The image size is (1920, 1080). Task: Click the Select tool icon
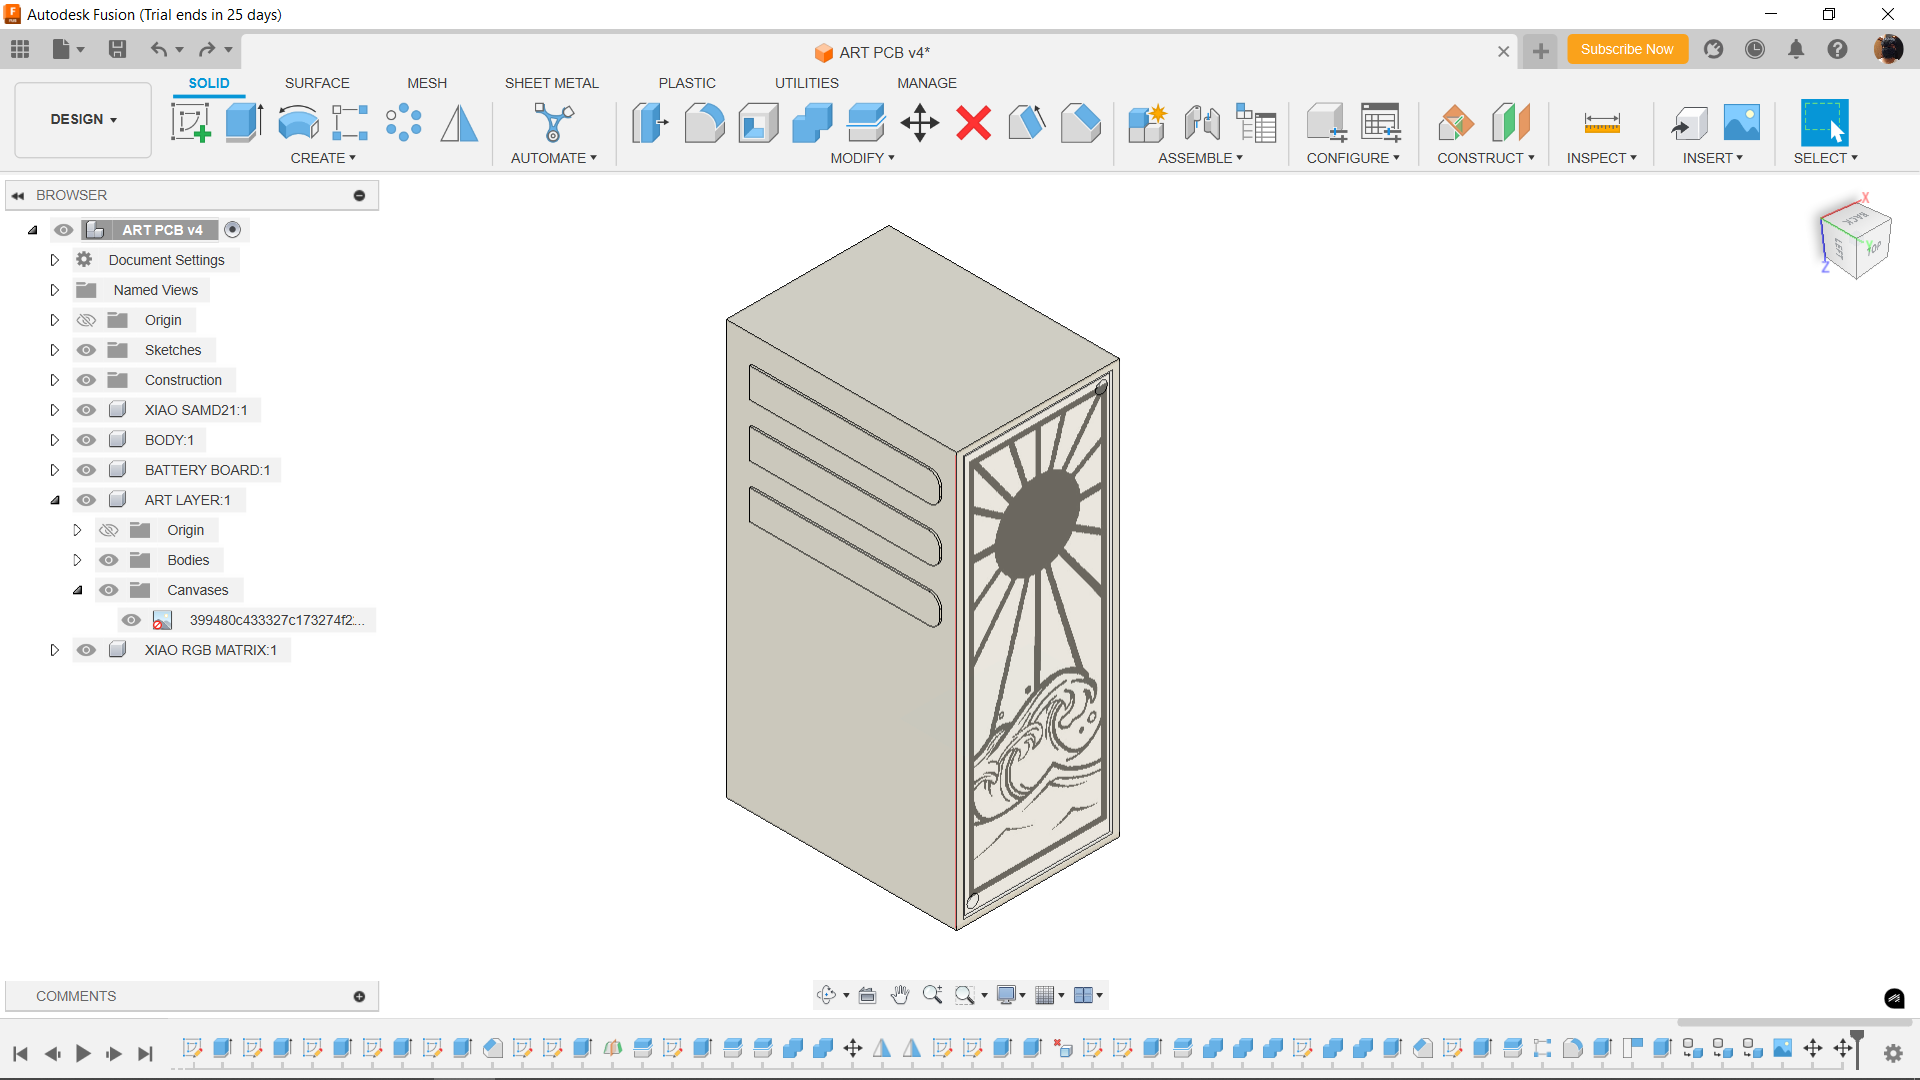tap(1825, 123)
